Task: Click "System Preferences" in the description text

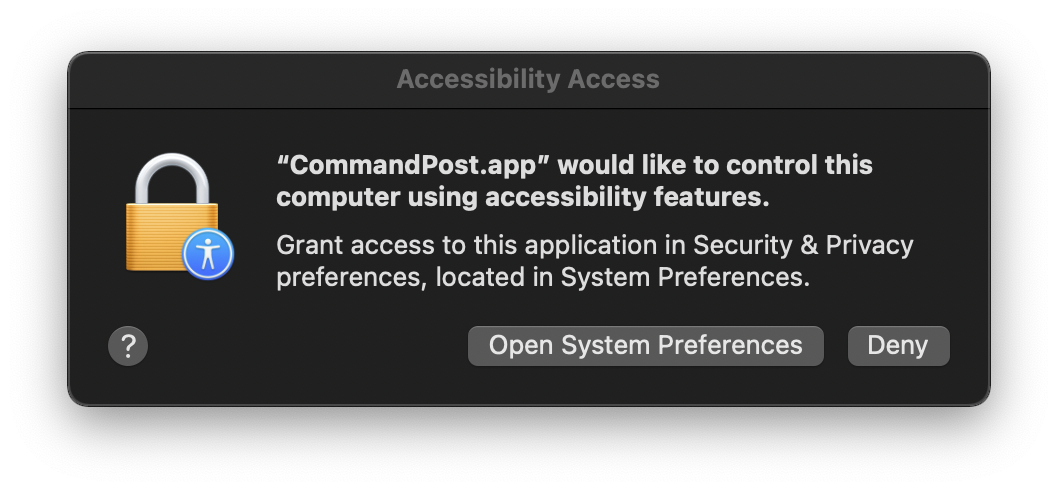Action: [686, 277]
